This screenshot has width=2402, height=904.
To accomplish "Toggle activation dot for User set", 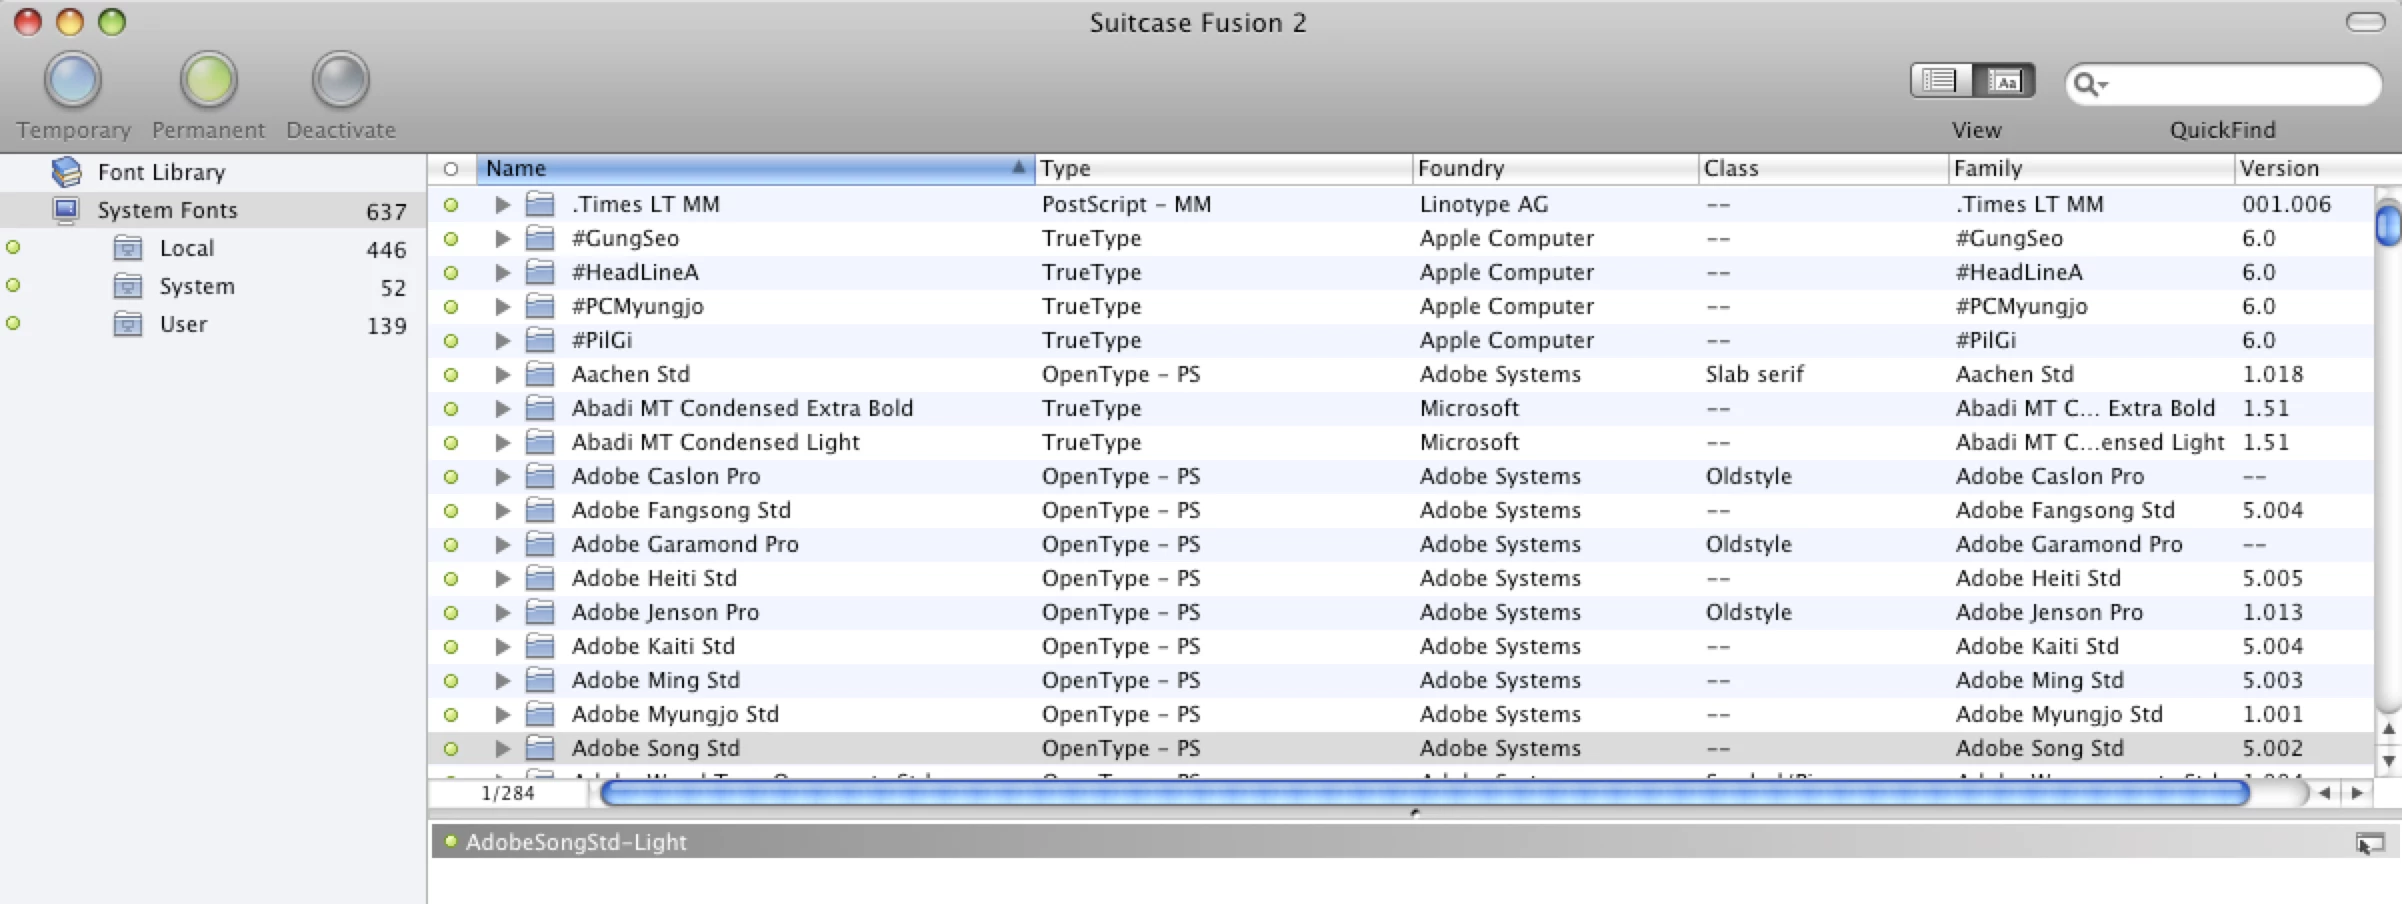I will tap(13, 323).
